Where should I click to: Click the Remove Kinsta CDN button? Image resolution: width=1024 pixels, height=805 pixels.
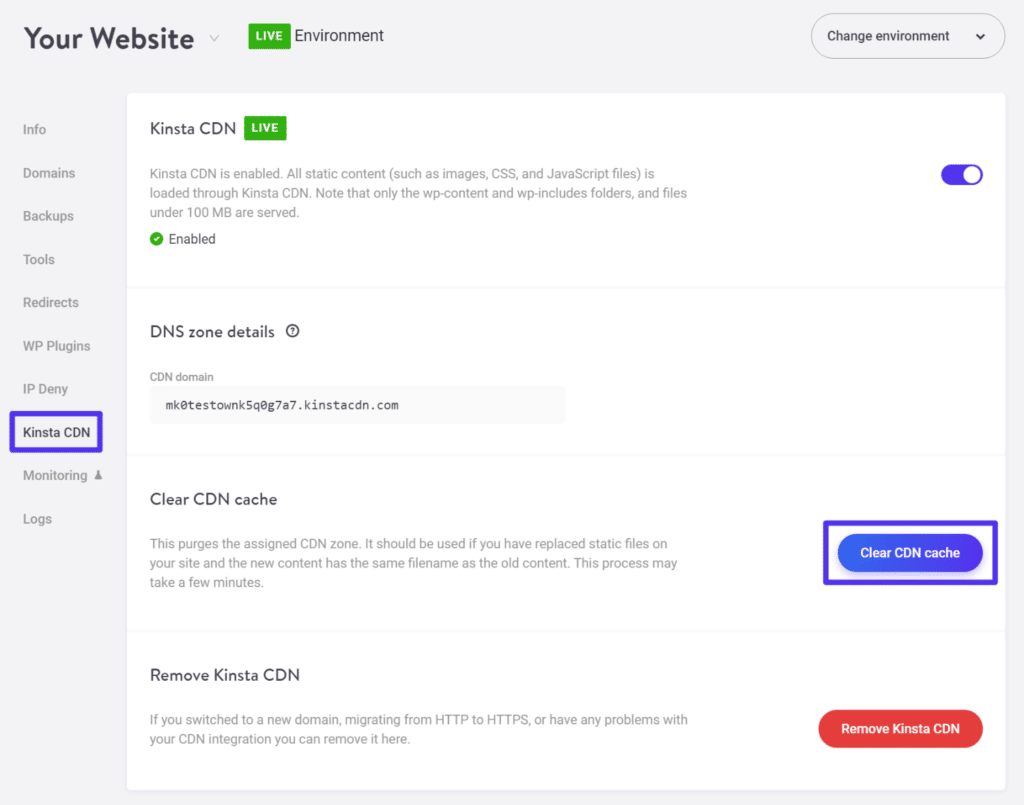click(x=899, y=728)
